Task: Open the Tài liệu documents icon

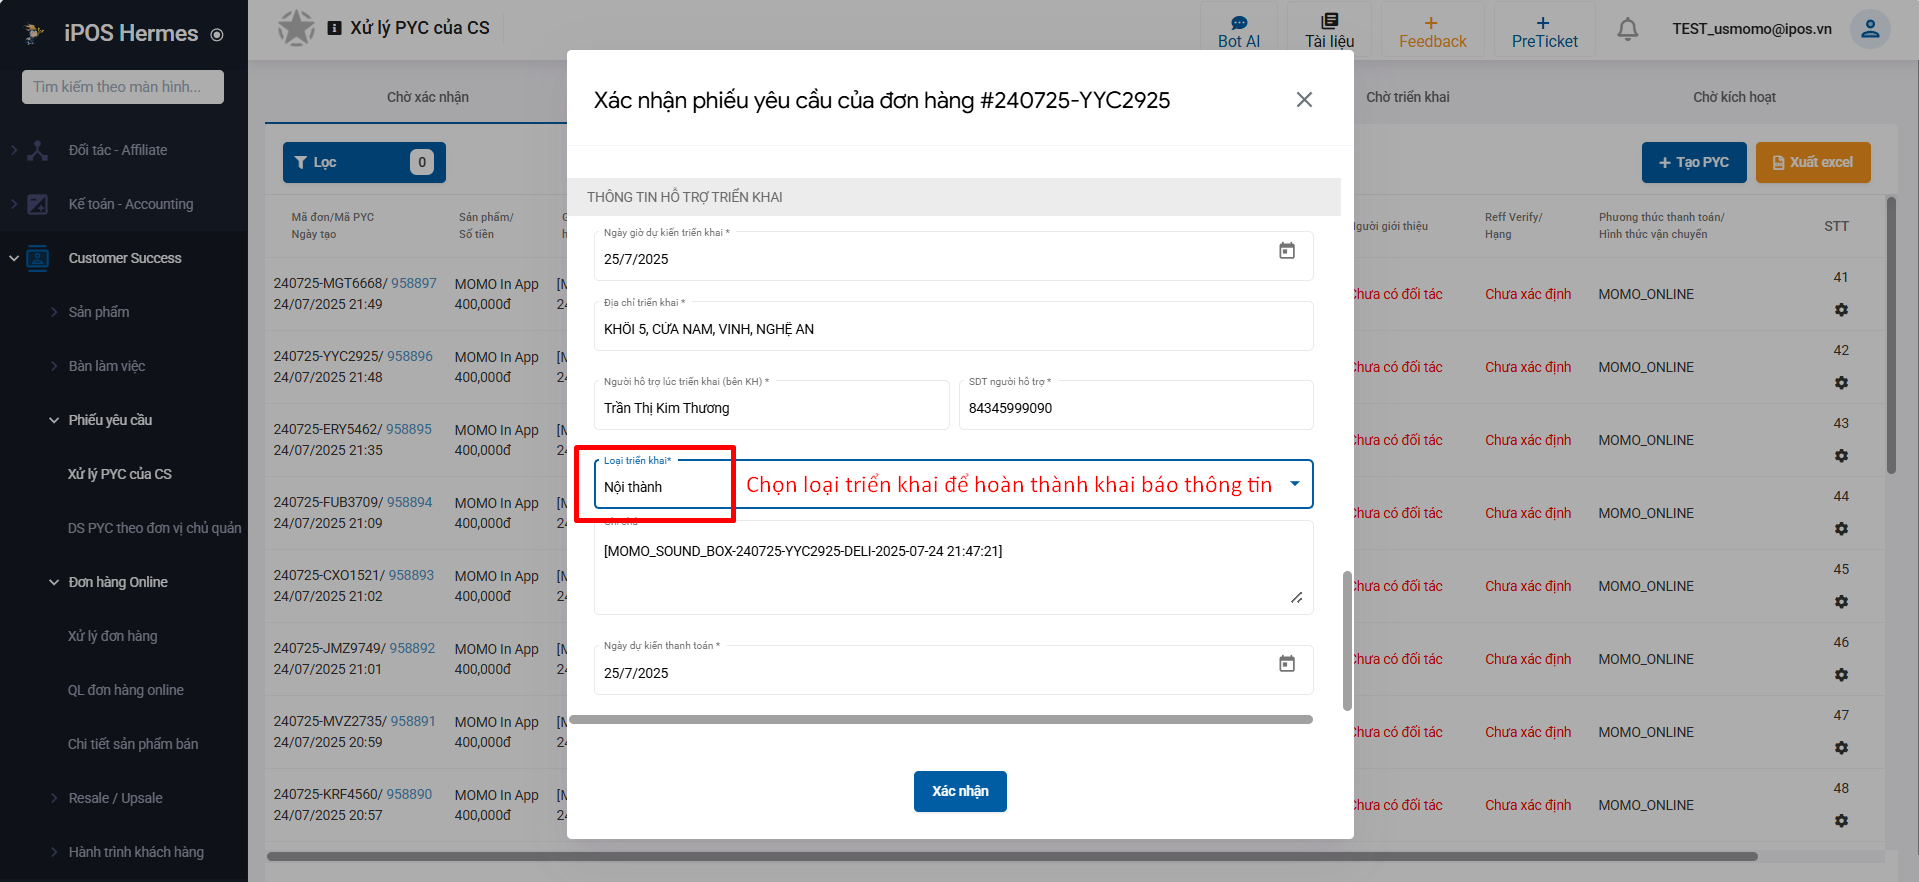Action: [x=1329, y=22]
